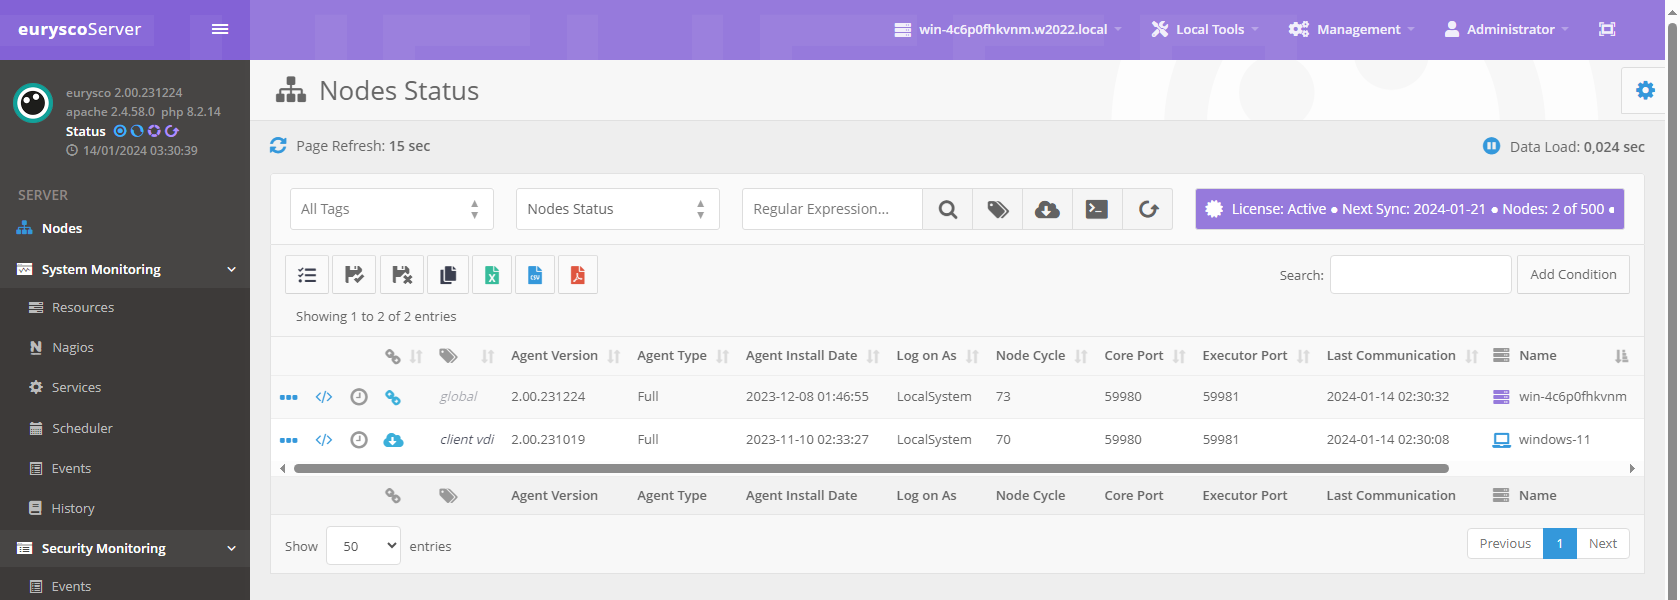1680x600 pixels.
Task: Open the terminal console icon button
Action: pyautogui.click(x=1097, y=209)
